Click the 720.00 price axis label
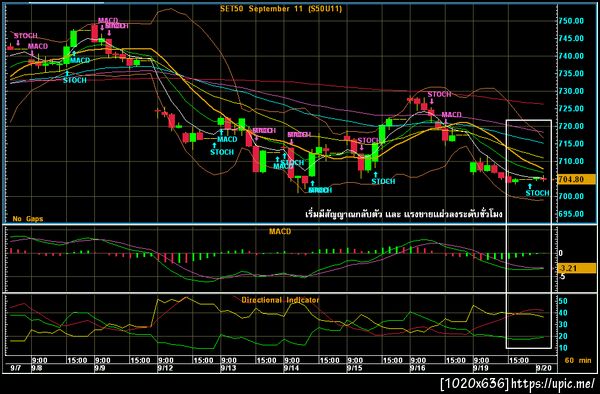This screenshot has height=394, width=600. pos(571,126)
